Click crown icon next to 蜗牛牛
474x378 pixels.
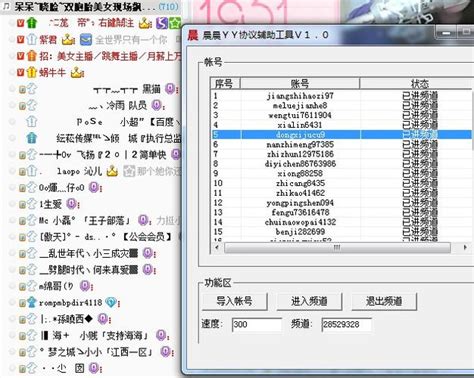77,72
